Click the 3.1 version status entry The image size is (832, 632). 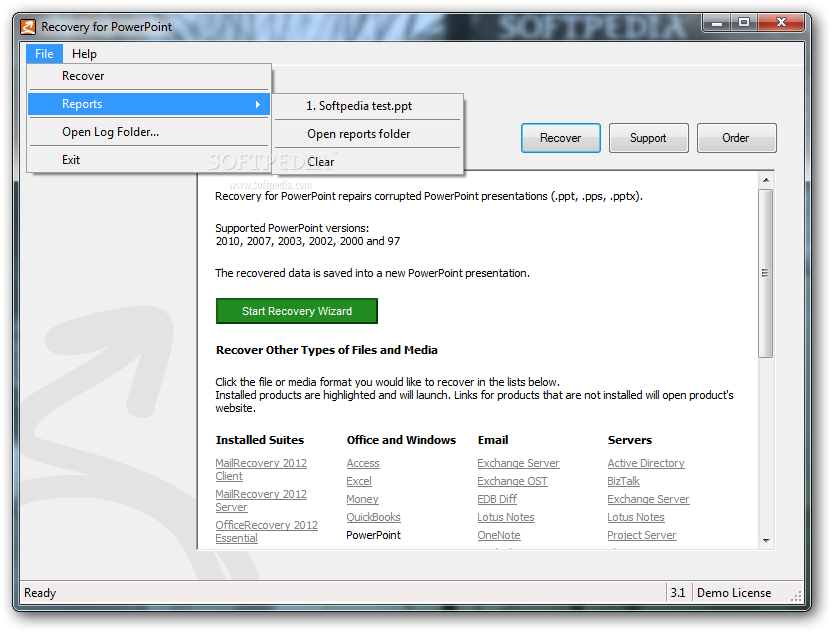[678, 593]
